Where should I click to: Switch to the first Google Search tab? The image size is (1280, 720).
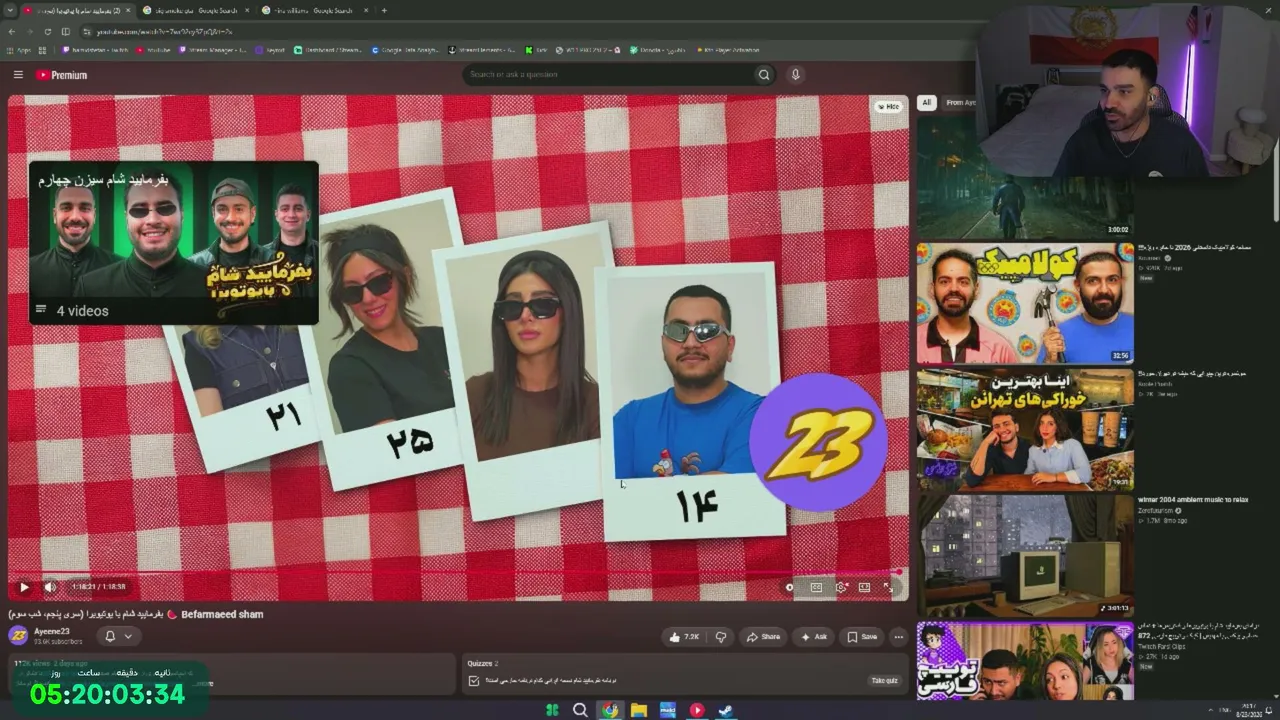click(195, 10)
